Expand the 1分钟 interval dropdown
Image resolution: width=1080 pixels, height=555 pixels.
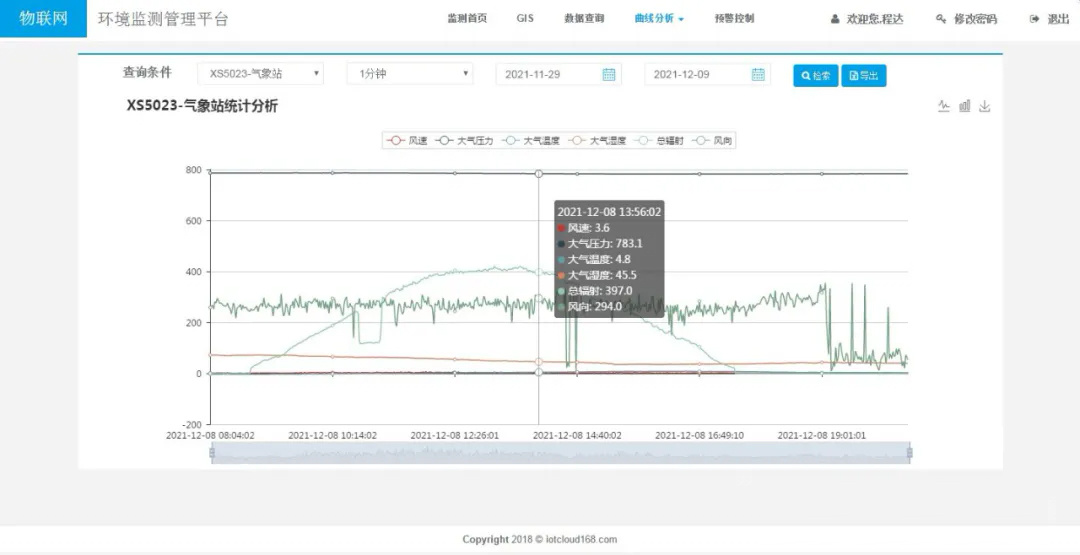(409, 74)
